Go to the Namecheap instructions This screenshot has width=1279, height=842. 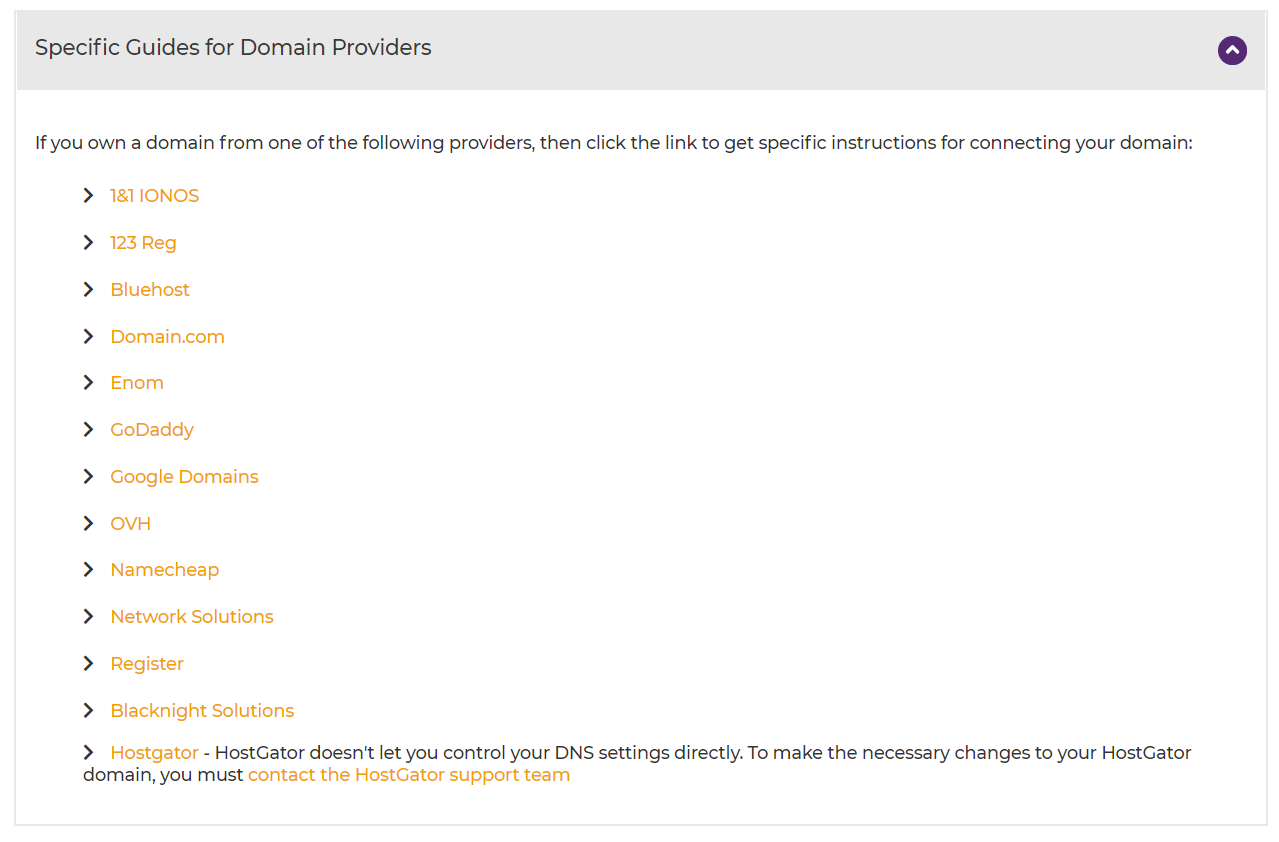pyautogui.click(x=164, y=570)
